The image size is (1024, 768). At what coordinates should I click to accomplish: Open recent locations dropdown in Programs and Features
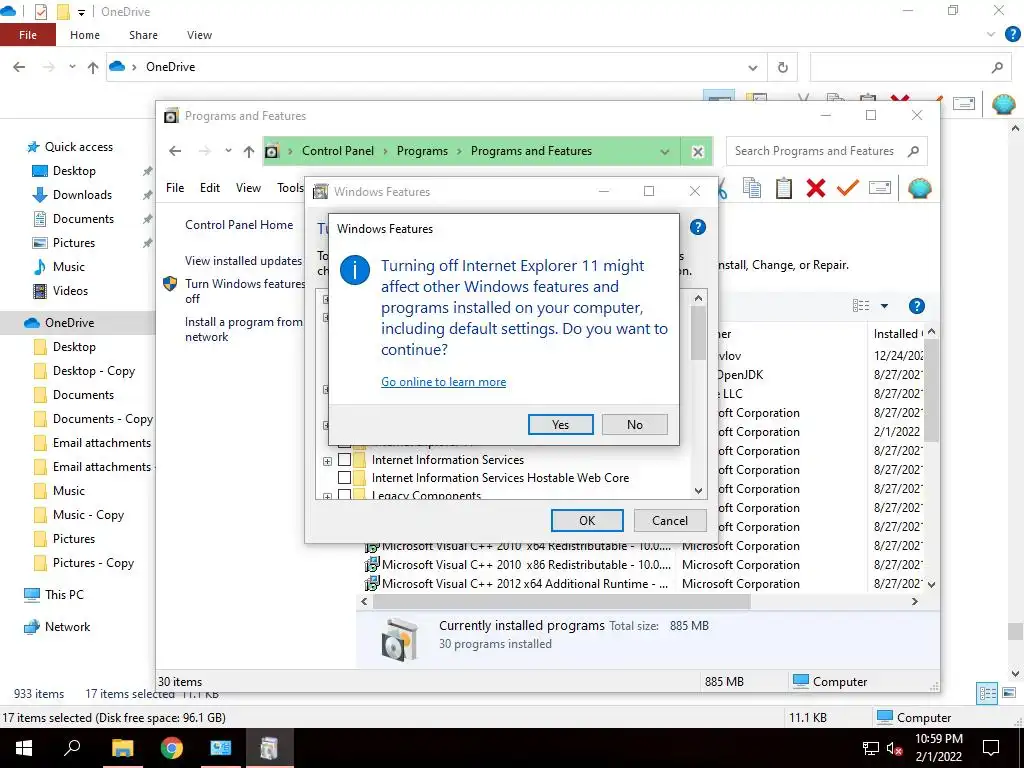pos(228,151)
